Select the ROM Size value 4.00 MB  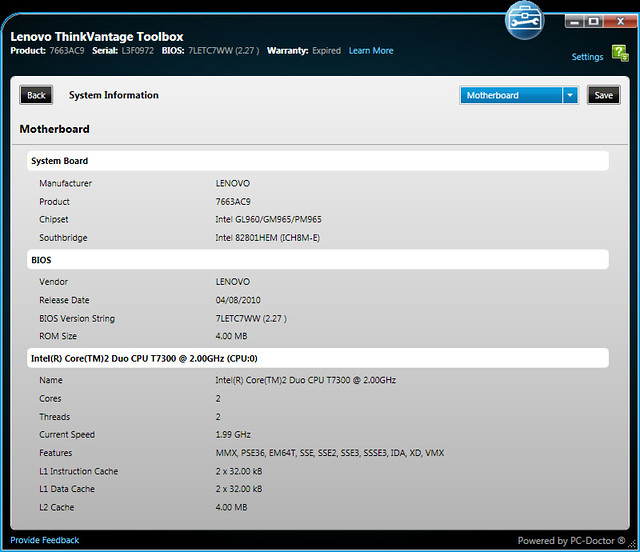click(x=231, y=336)
